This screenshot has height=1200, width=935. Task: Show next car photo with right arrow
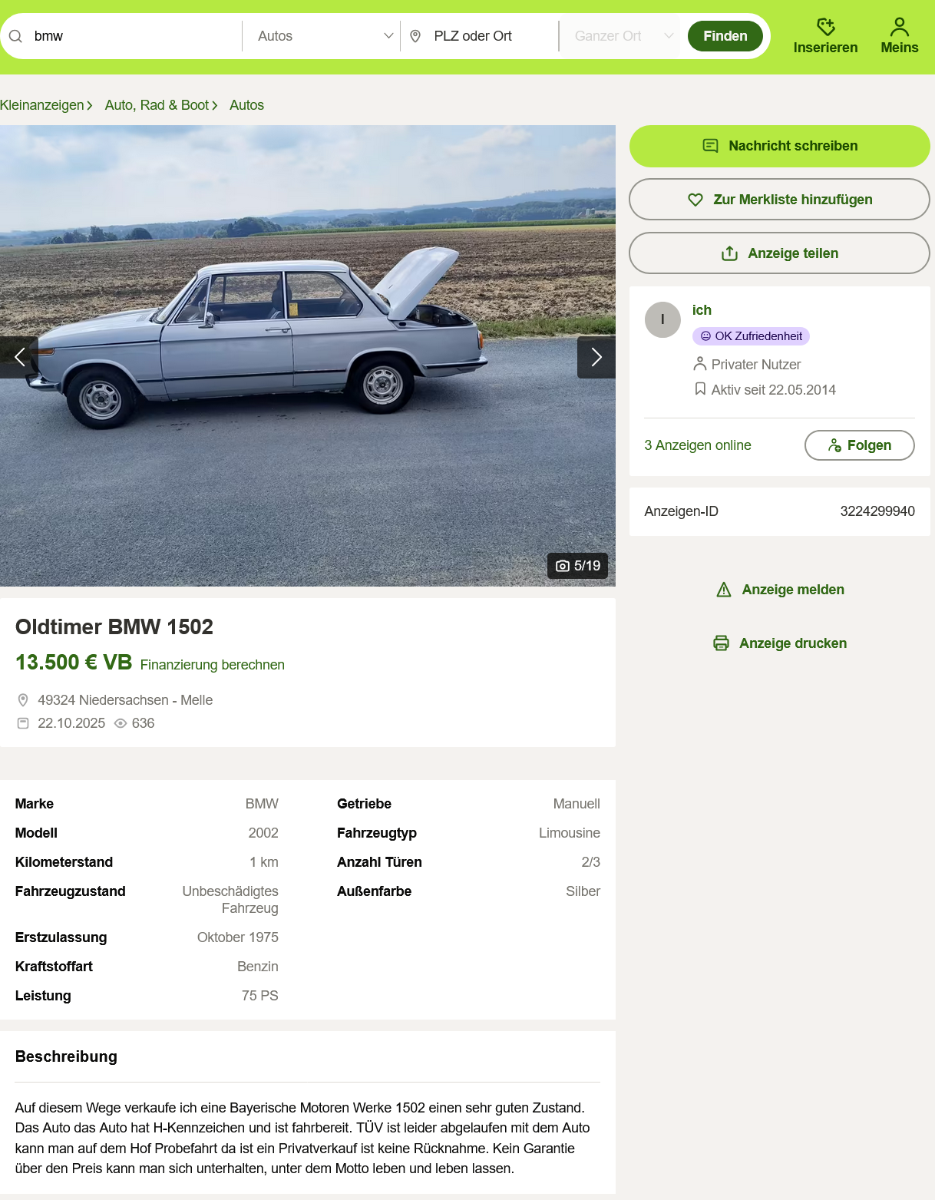[x=596, y=357]
